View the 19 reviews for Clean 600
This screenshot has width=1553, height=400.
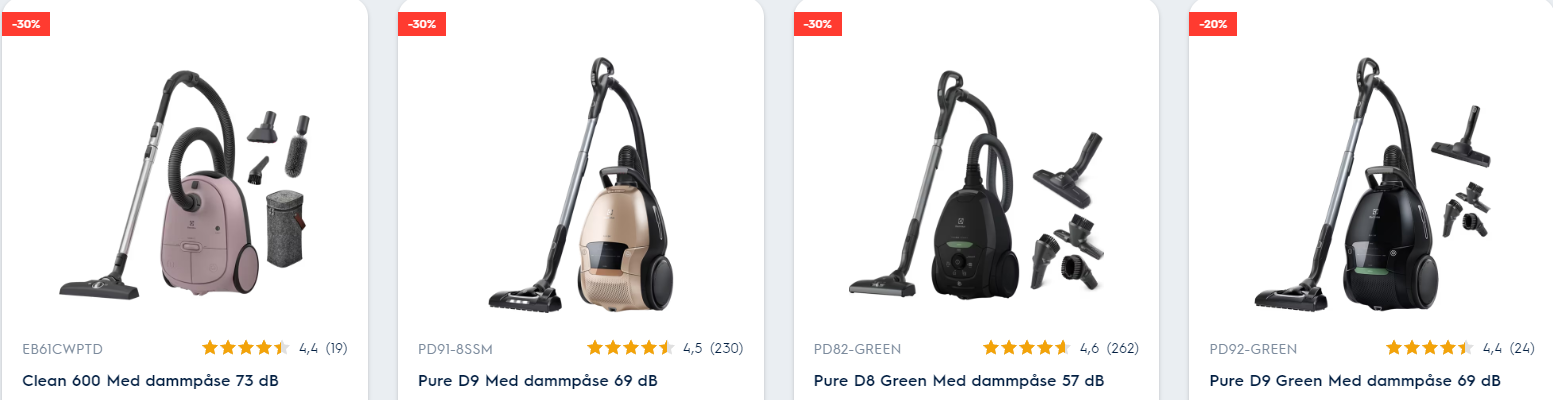coord(336,348)
